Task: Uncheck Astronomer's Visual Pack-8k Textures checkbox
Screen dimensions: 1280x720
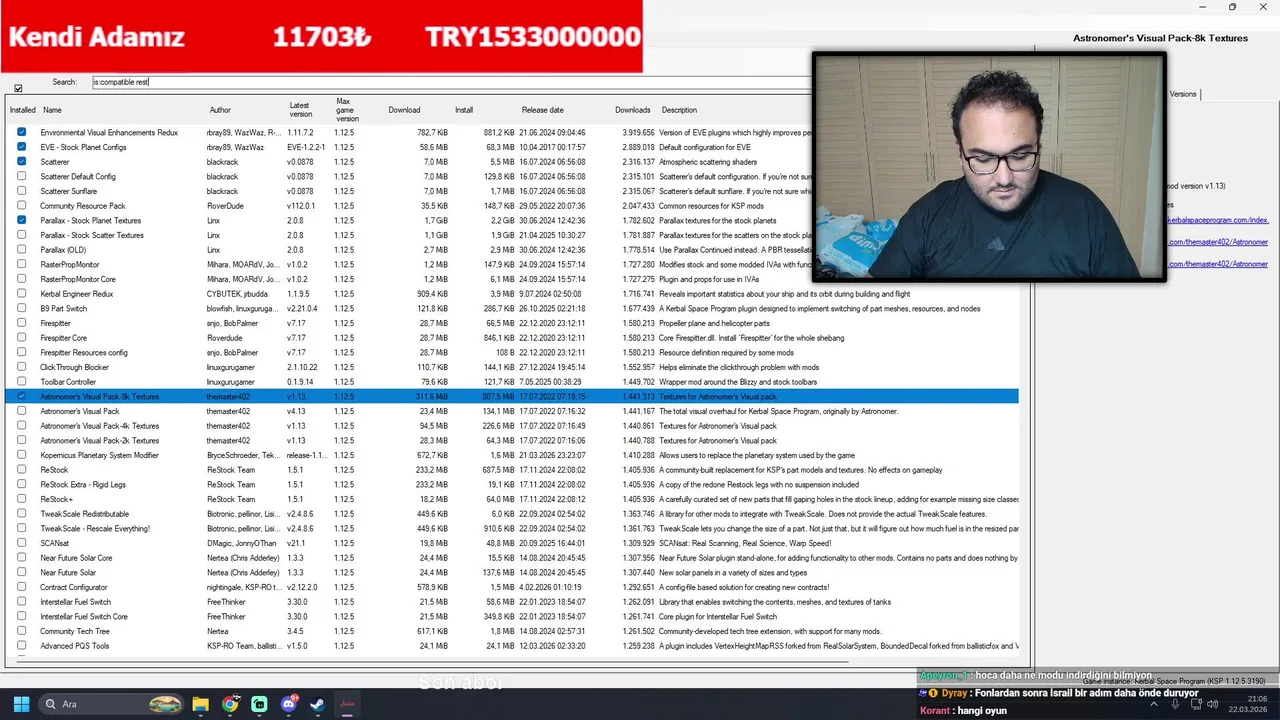Action: point(21,396)
